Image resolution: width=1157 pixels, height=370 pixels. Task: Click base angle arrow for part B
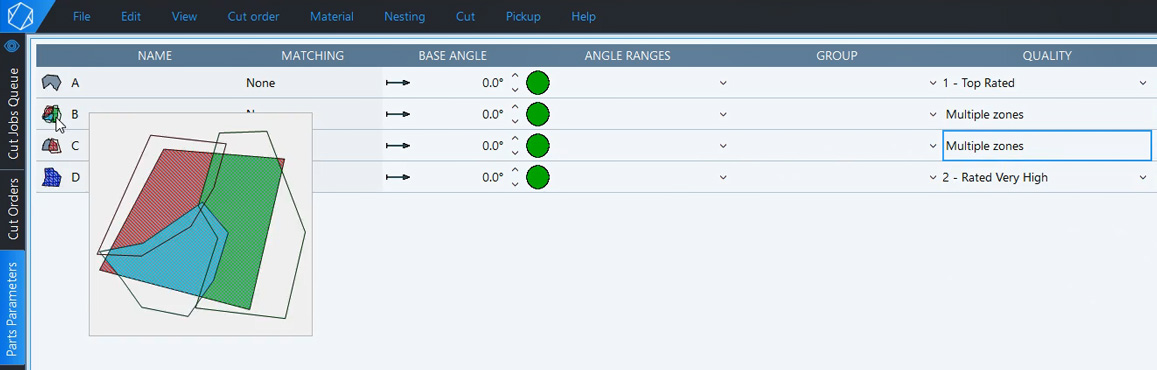(x=398, y=114)
